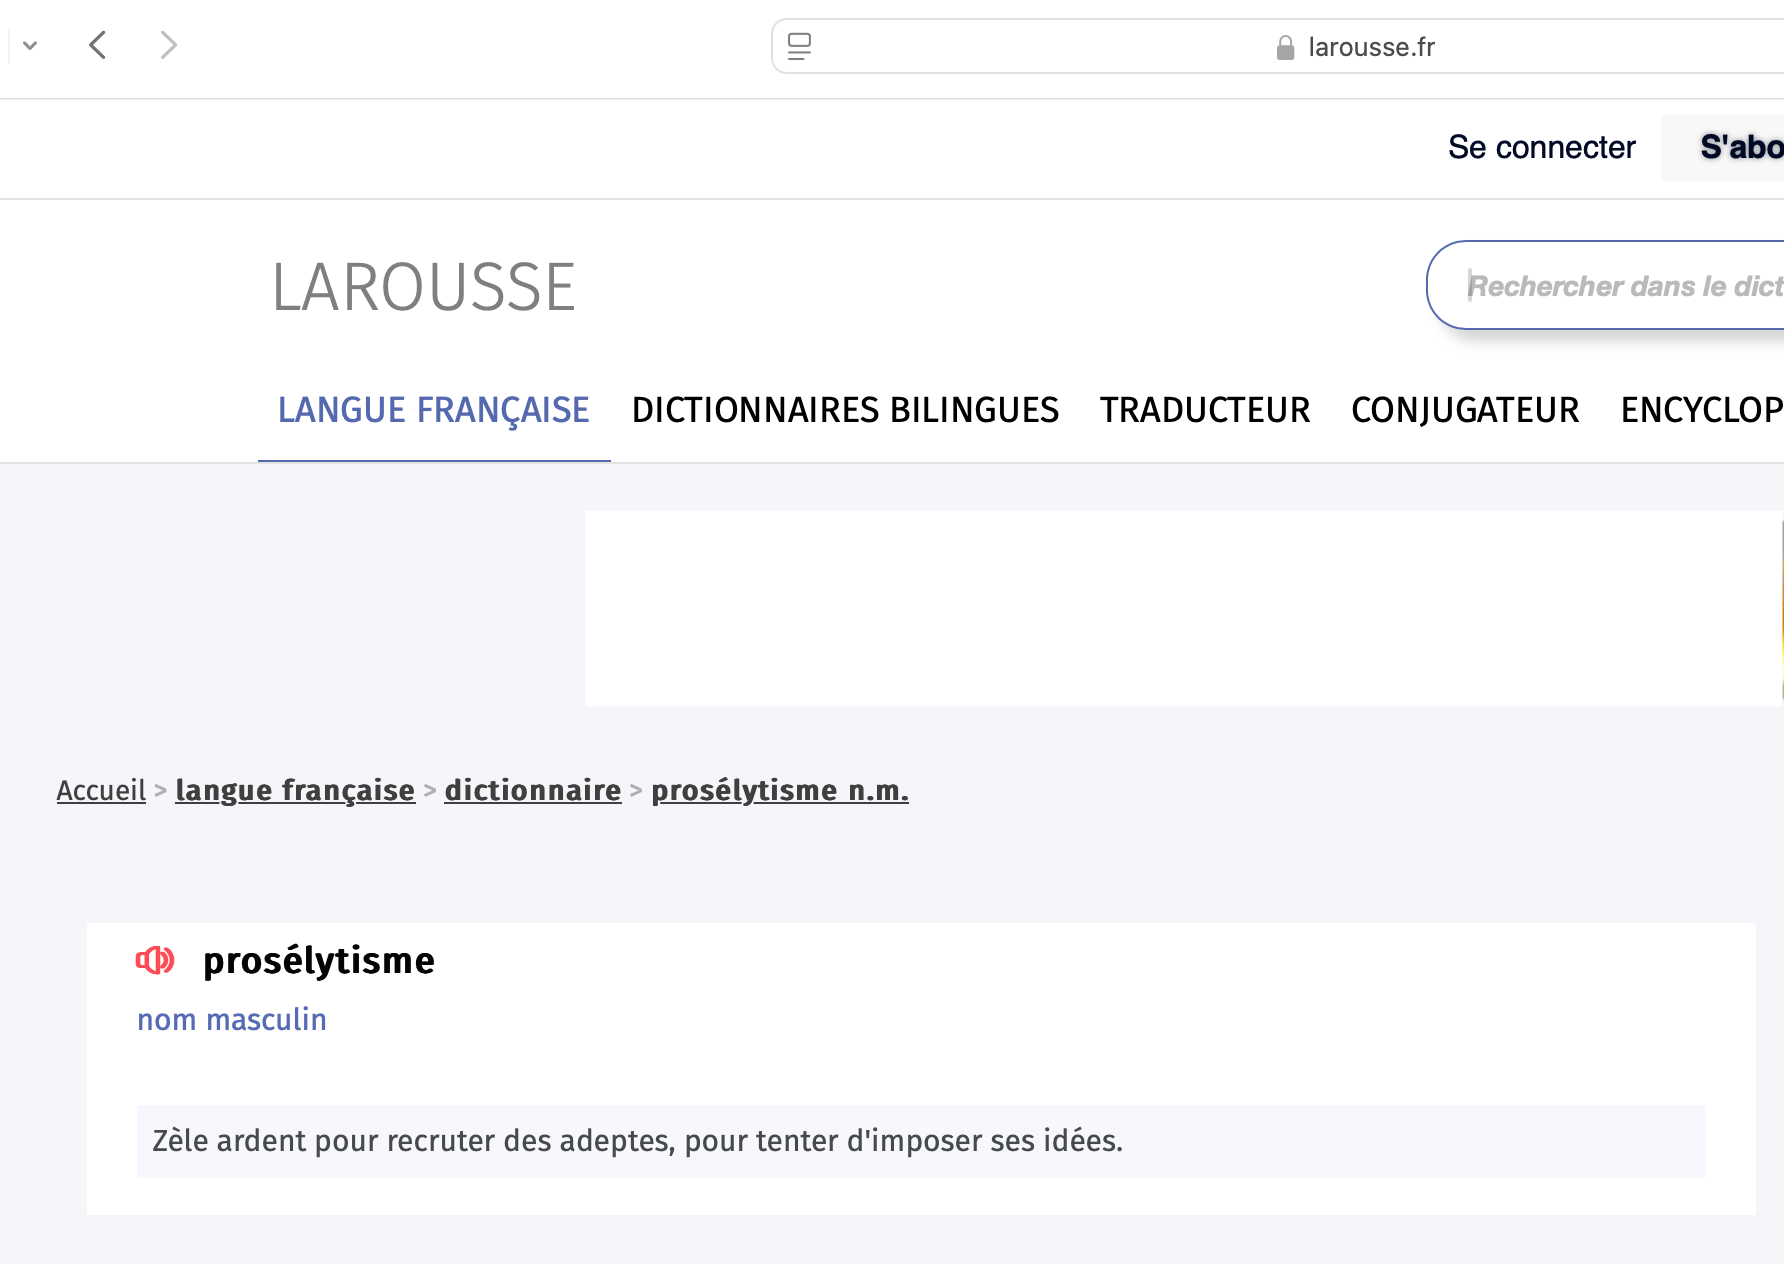
Task: Open the LANGUE FRANÇAISE tab
Action: pyautogui.click(x=433, y=411)
